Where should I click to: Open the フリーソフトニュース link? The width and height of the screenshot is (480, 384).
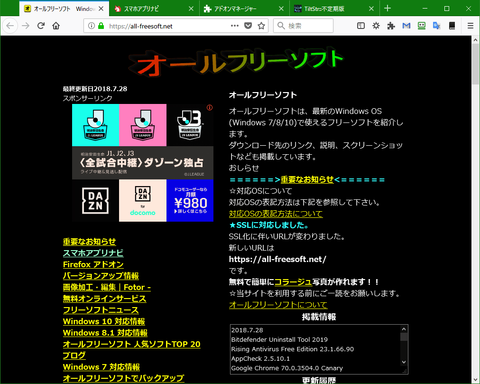pos(101,310)
